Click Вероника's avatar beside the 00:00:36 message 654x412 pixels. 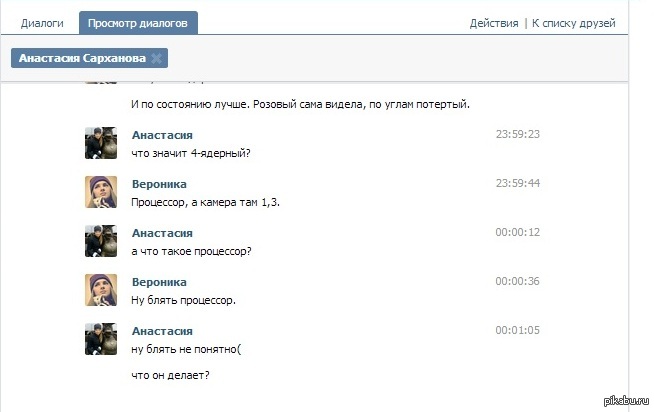(101, 290)
